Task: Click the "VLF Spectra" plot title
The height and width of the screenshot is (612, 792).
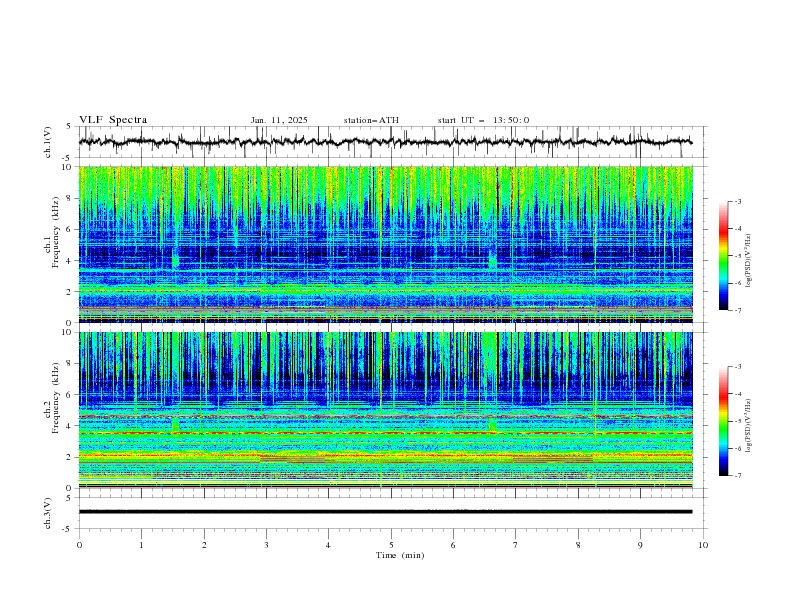Action: [x=113, y=120]
